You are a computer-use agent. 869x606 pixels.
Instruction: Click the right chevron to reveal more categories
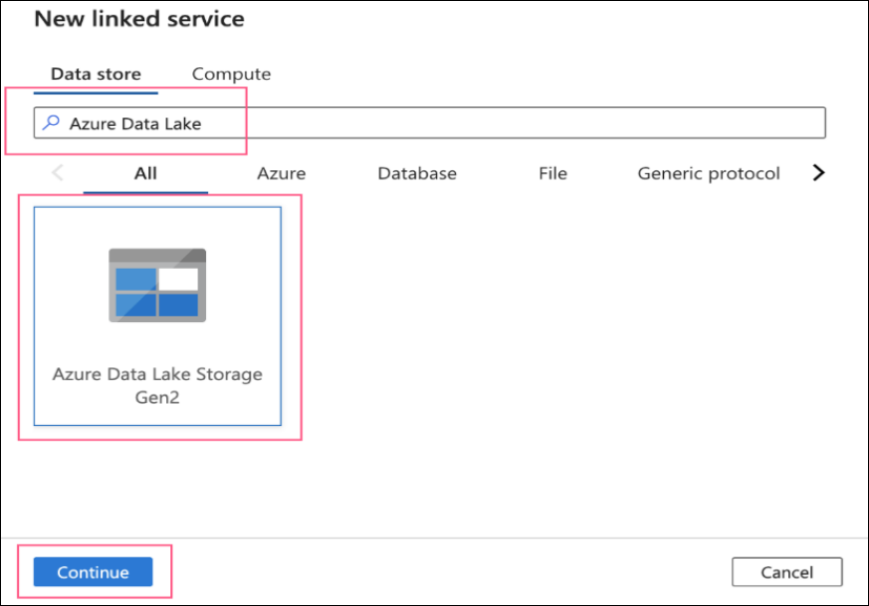pos(819,172)
